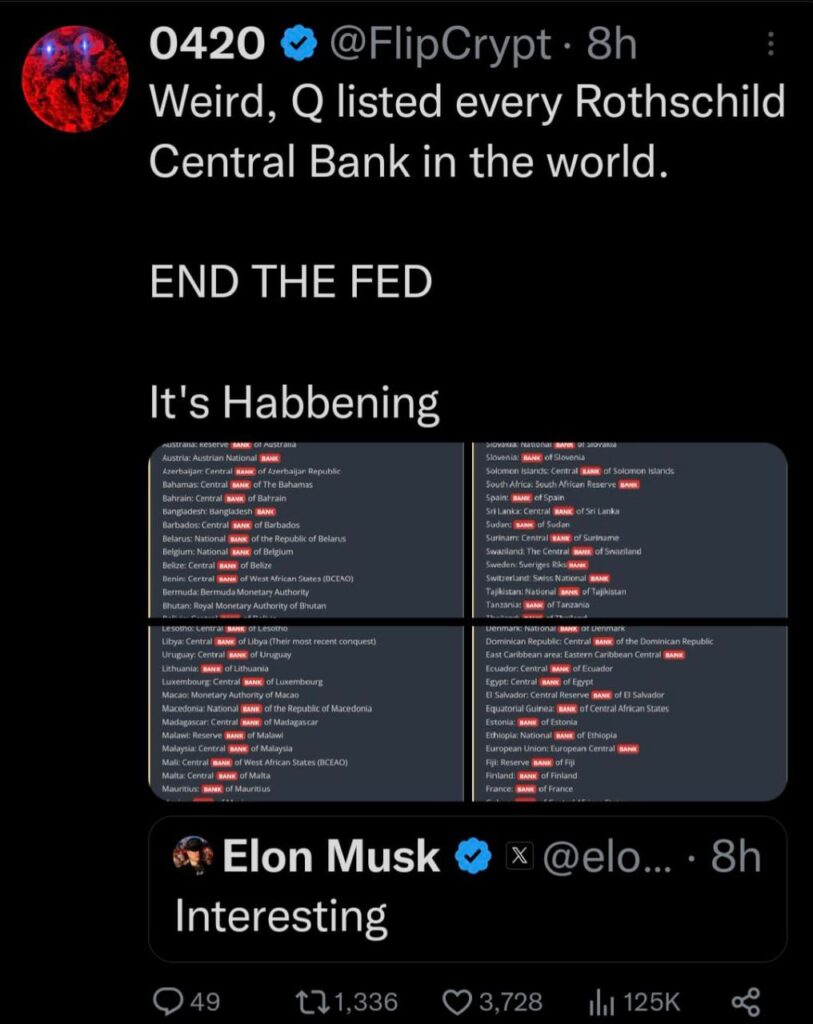Like the tweet with heart icon
Image resolution: width=813 pixels, height=1024 pixels.
click(456, 1000)
